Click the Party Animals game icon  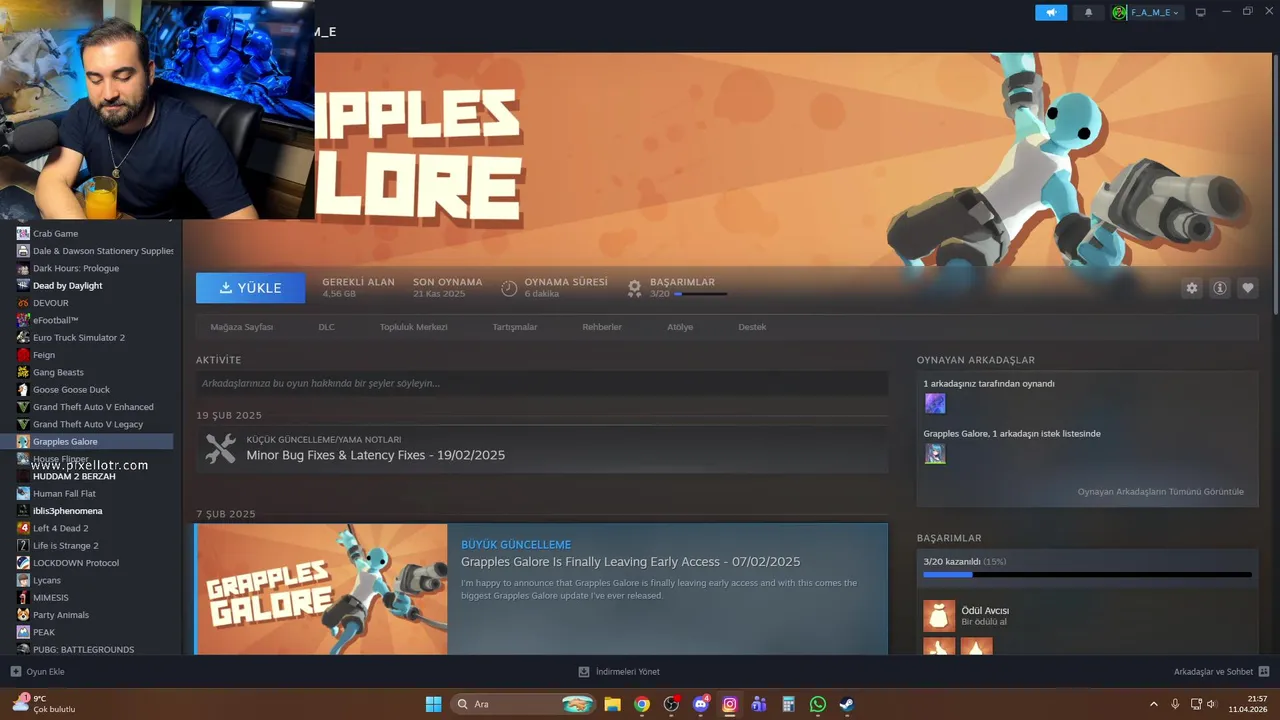23,615
